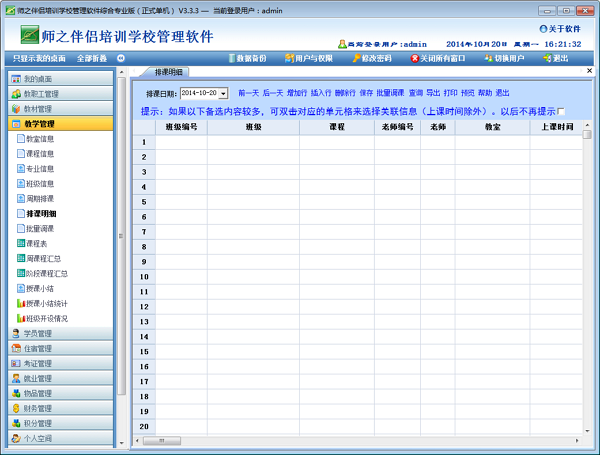Click the 导出 export link
The height and width of the screenshot is (455, 600).
point(433,93)
